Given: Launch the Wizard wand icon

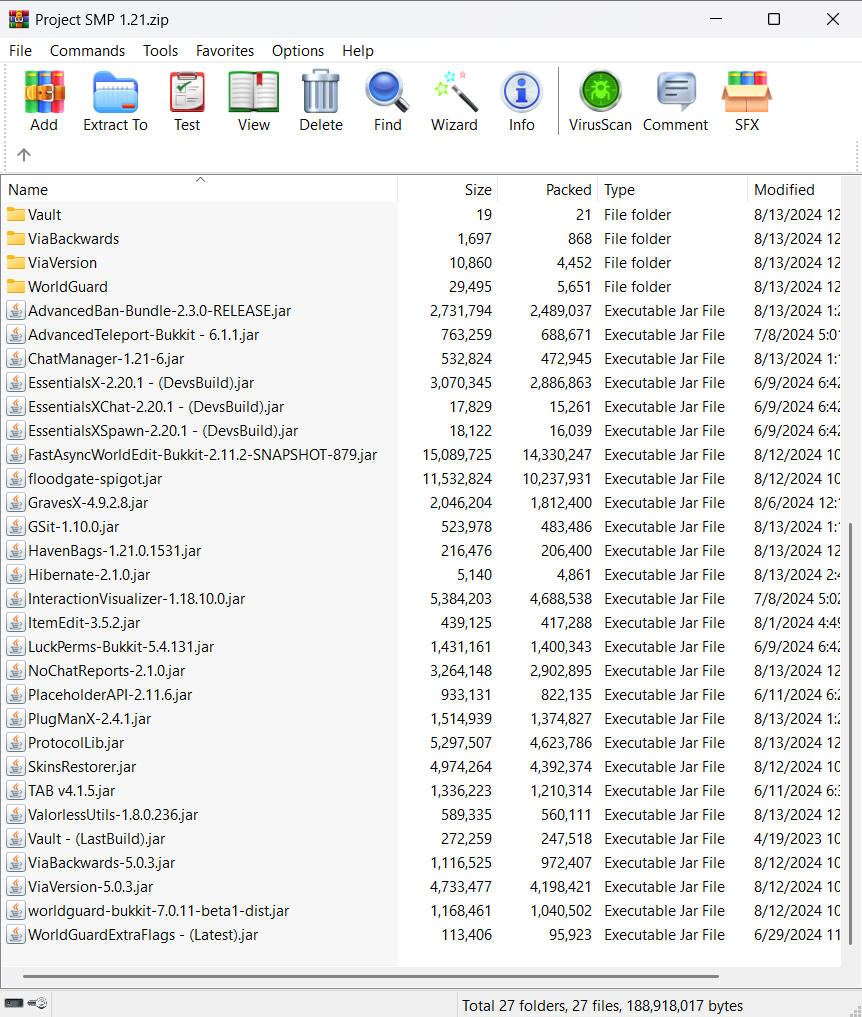Looking at the screenshot, I should click(455, 91).
